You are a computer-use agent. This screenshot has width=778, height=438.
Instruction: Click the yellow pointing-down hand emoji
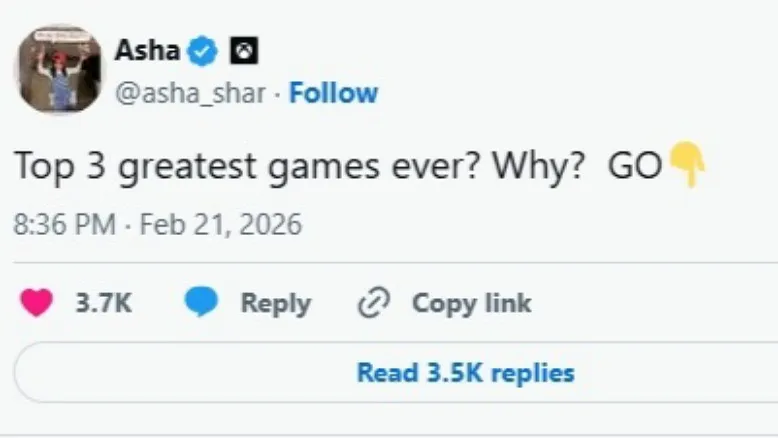point(687,164)
